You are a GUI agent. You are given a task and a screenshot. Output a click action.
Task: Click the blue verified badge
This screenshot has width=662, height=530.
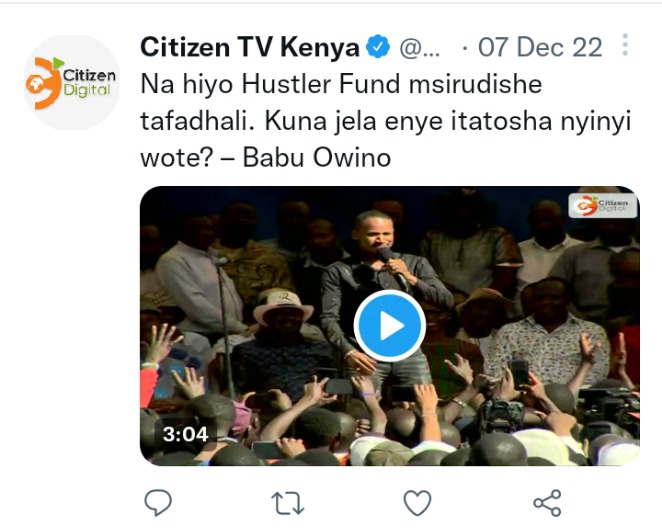tap(378, 46)
